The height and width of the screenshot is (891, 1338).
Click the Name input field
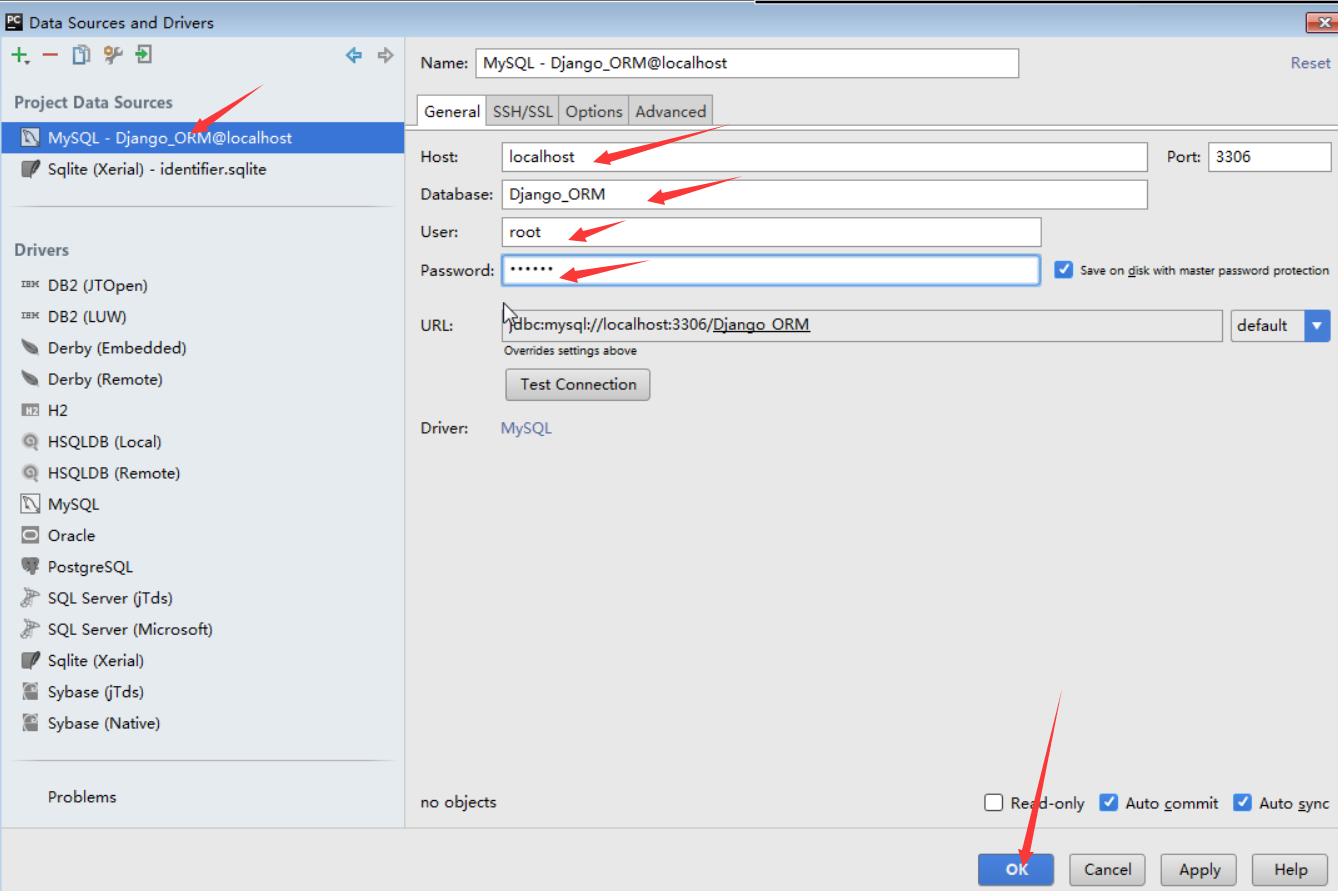[747, 63]
